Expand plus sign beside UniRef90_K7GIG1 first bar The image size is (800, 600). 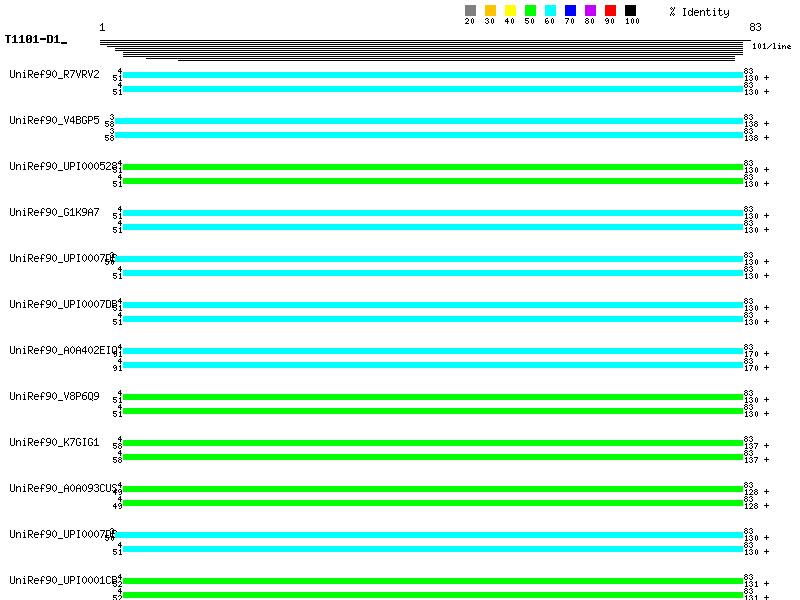[767, 446]
